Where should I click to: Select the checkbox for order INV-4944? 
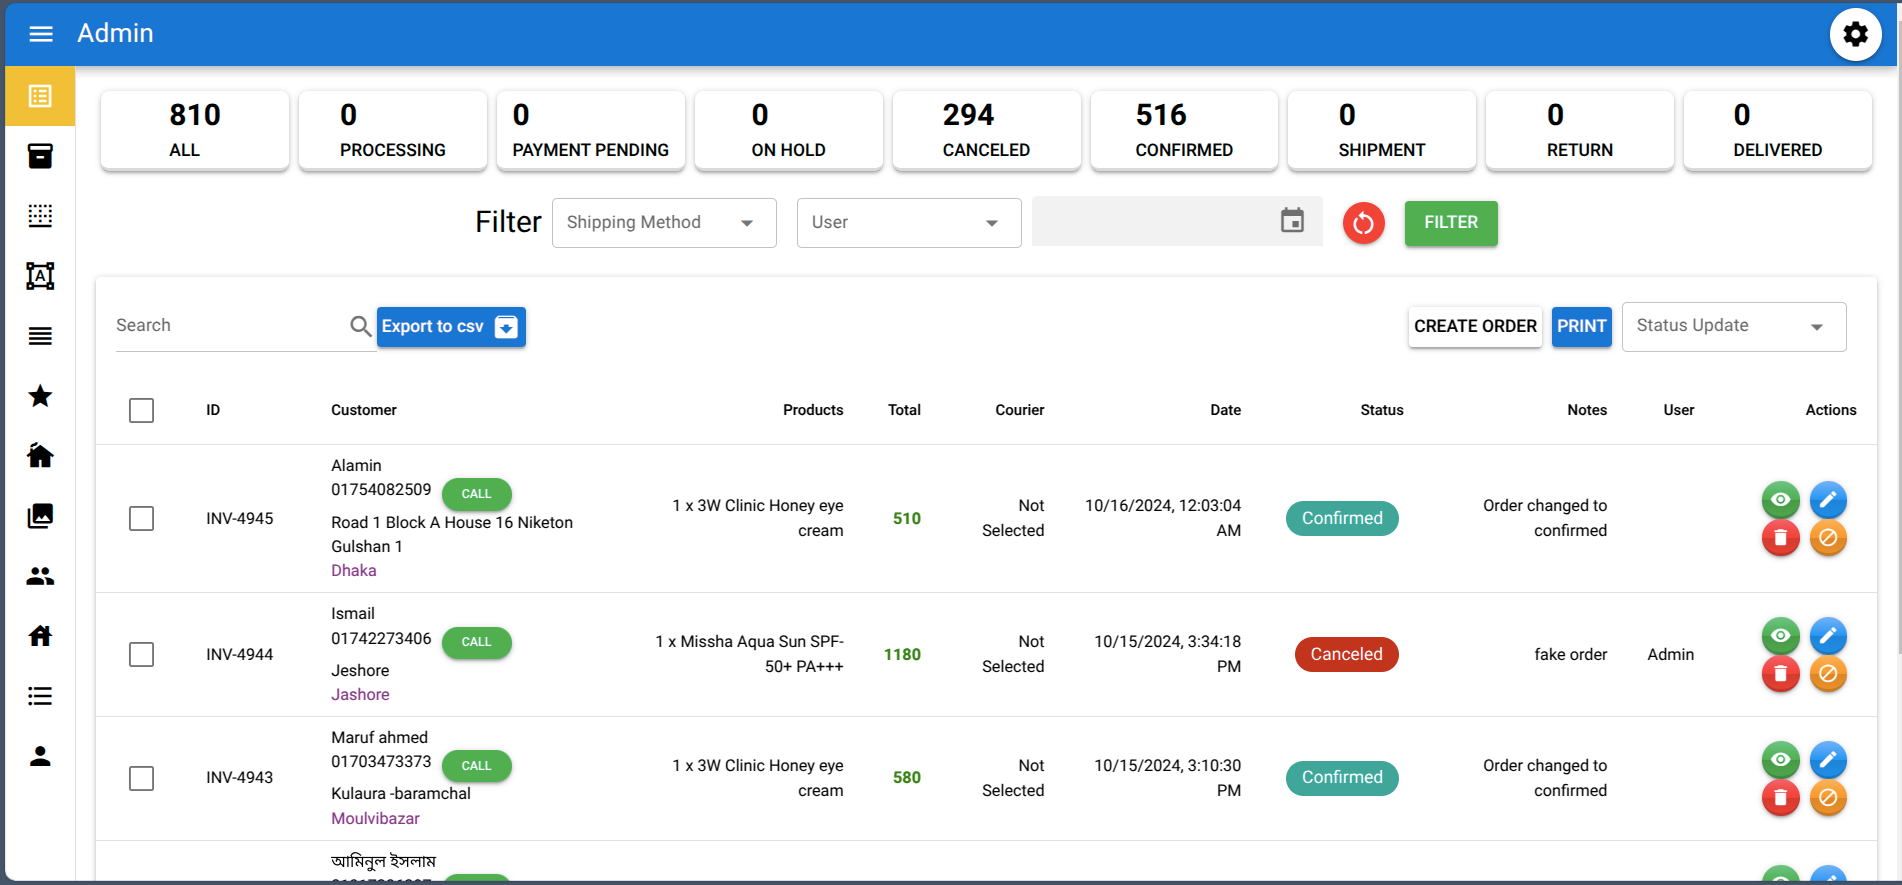pos(142,655)
